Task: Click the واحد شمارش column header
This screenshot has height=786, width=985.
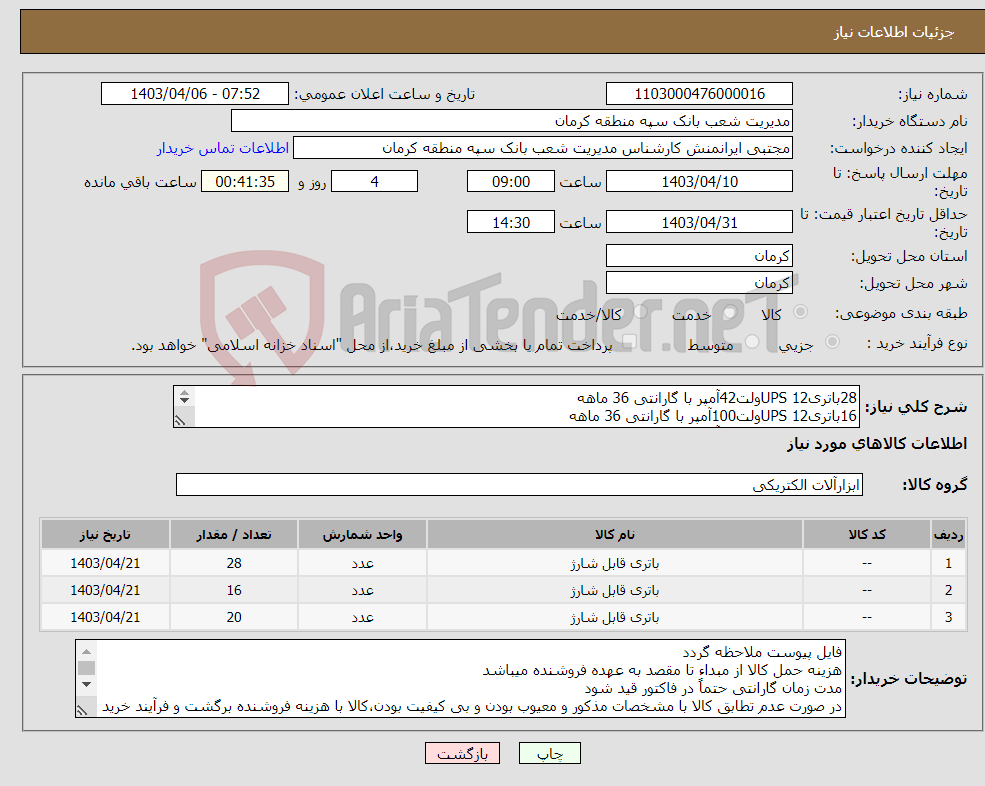Action: click(x=362, y=535)
